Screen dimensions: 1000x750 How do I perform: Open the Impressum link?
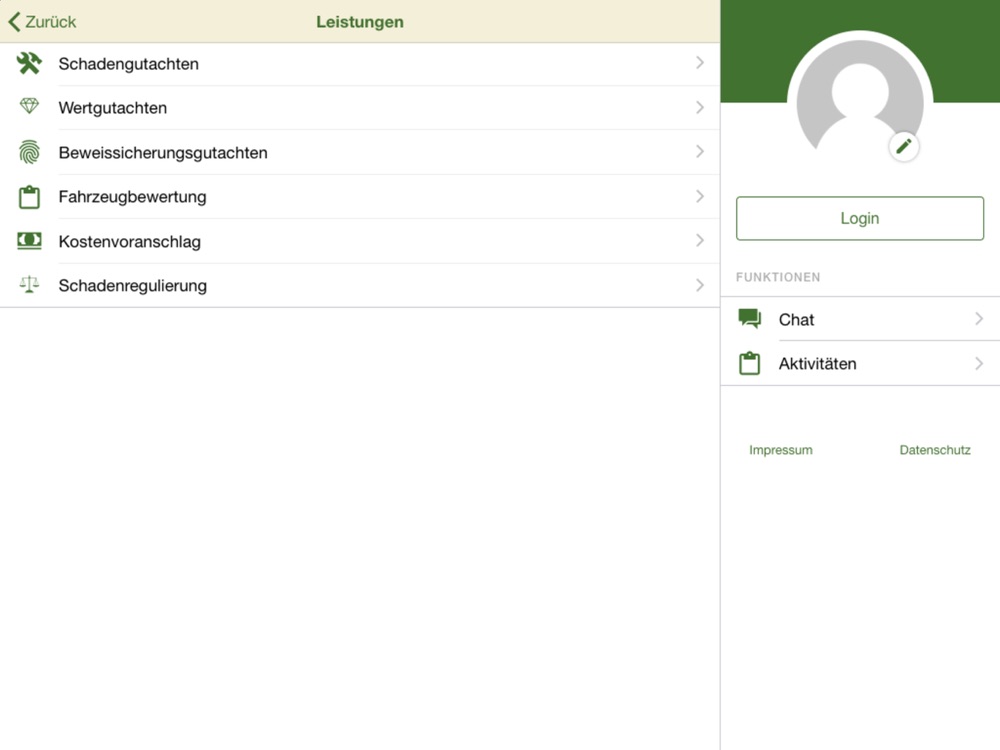[x=781, y=450]
